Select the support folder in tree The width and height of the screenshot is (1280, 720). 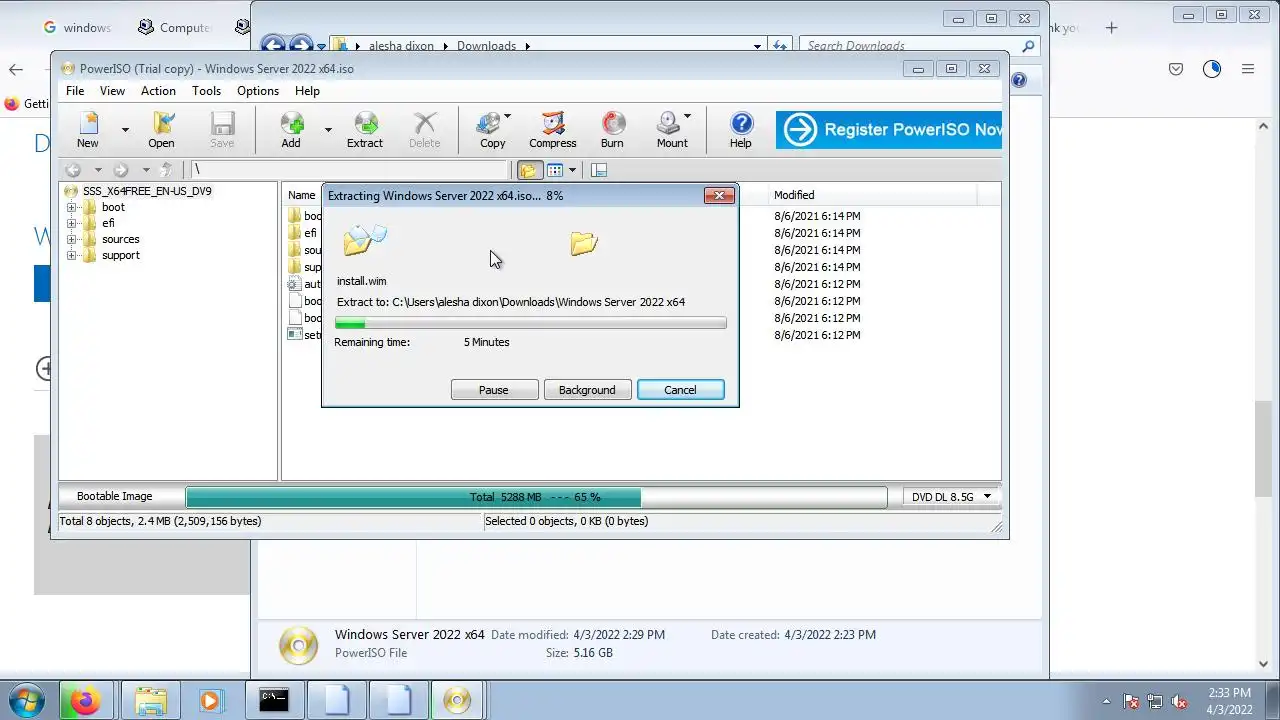pos(120,255)
